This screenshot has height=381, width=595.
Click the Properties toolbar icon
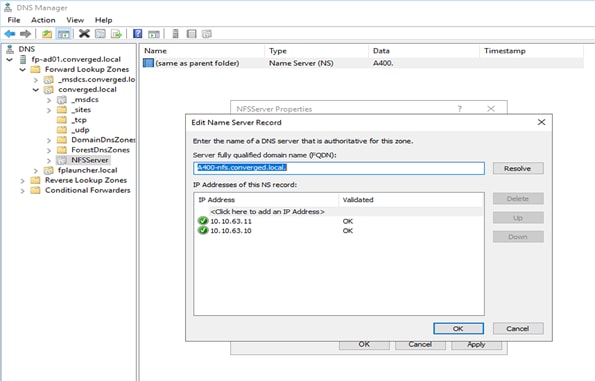coord(100,34)
